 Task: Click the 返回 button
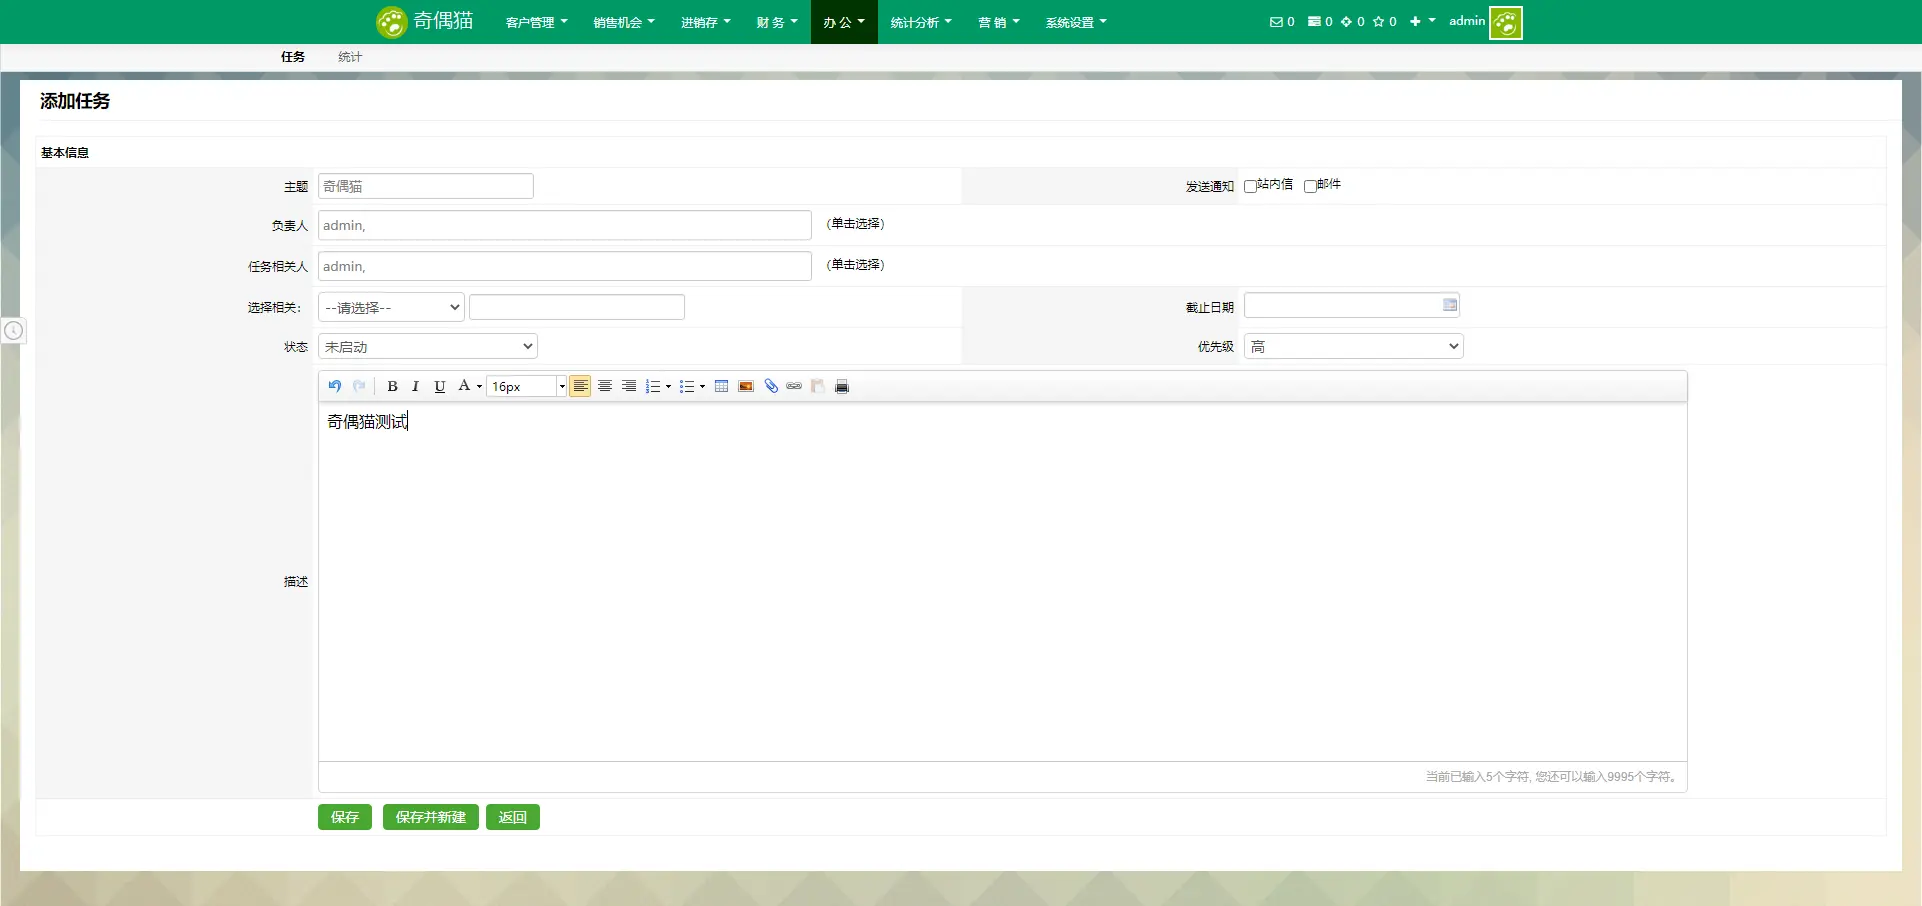pyautogui.click(x=513, y=817)
